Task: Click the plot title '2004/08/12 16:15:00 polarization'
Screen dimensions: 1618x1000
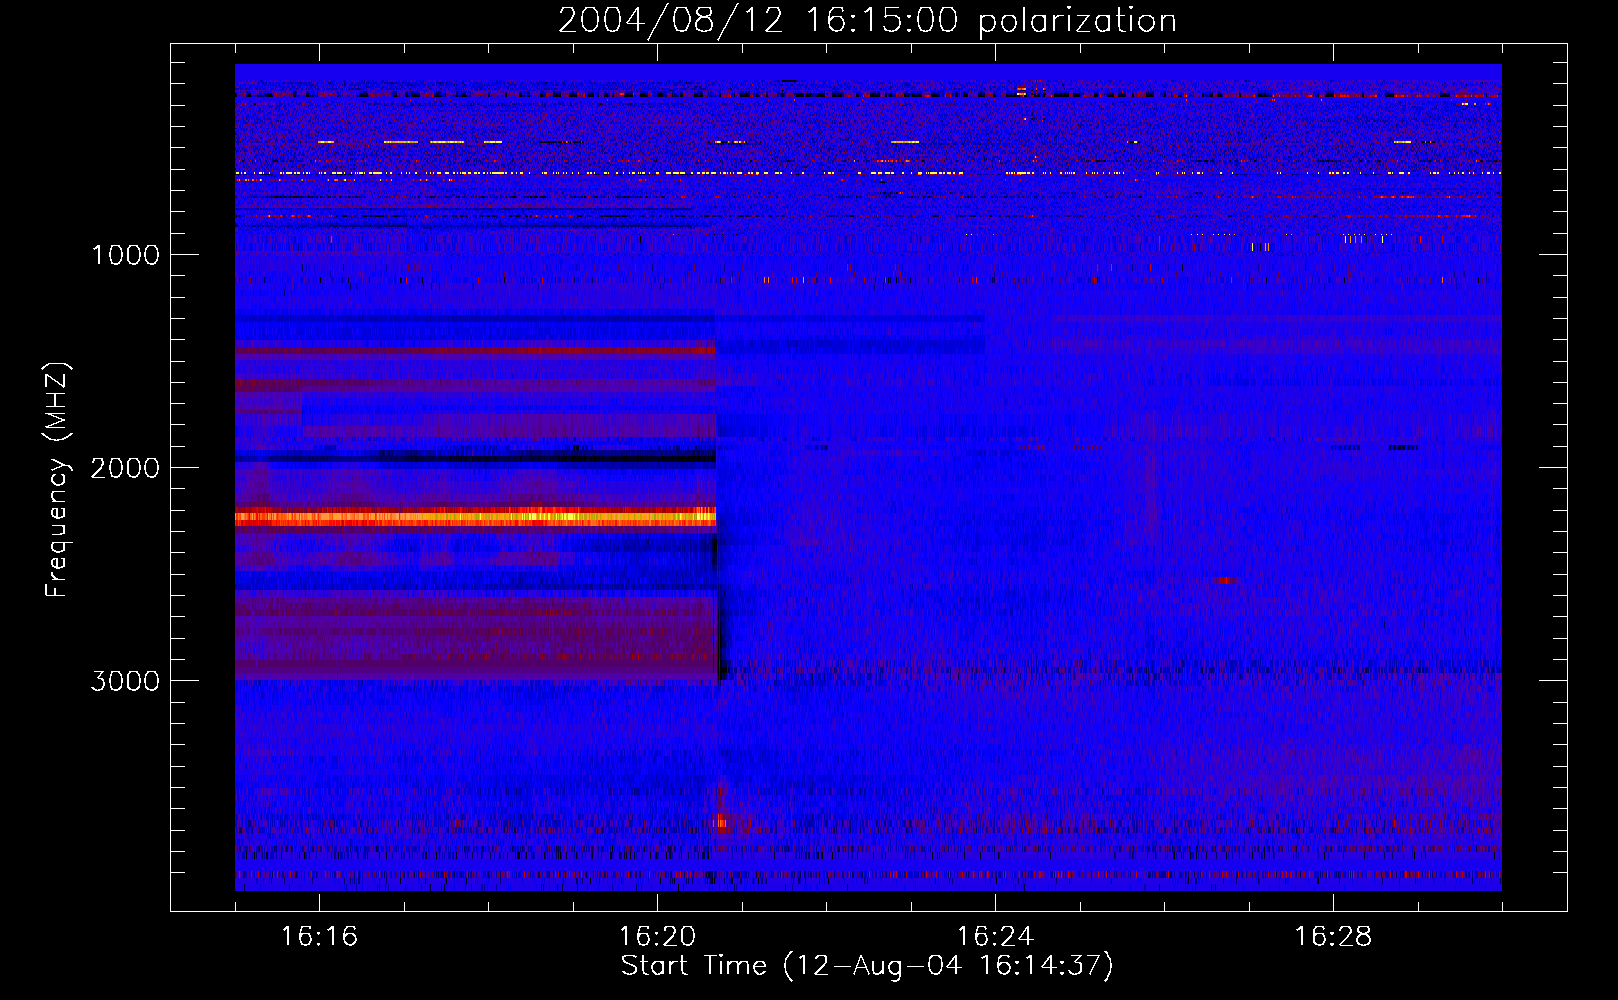Action: click(867, 20)
